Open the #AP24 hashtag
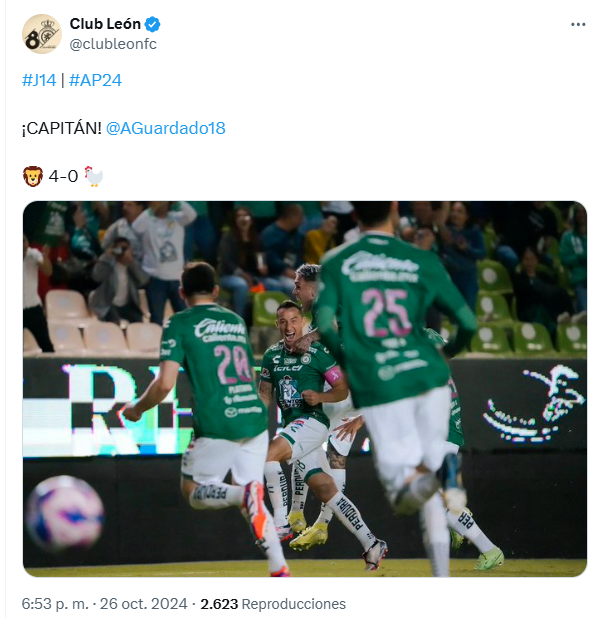601x618 pixels. click(x=95, y=80)
